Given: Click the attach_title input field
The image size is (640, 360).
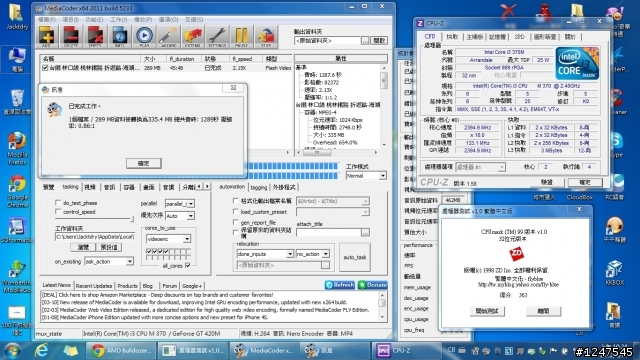Looking at the screenshot, I should pos(328,232).
